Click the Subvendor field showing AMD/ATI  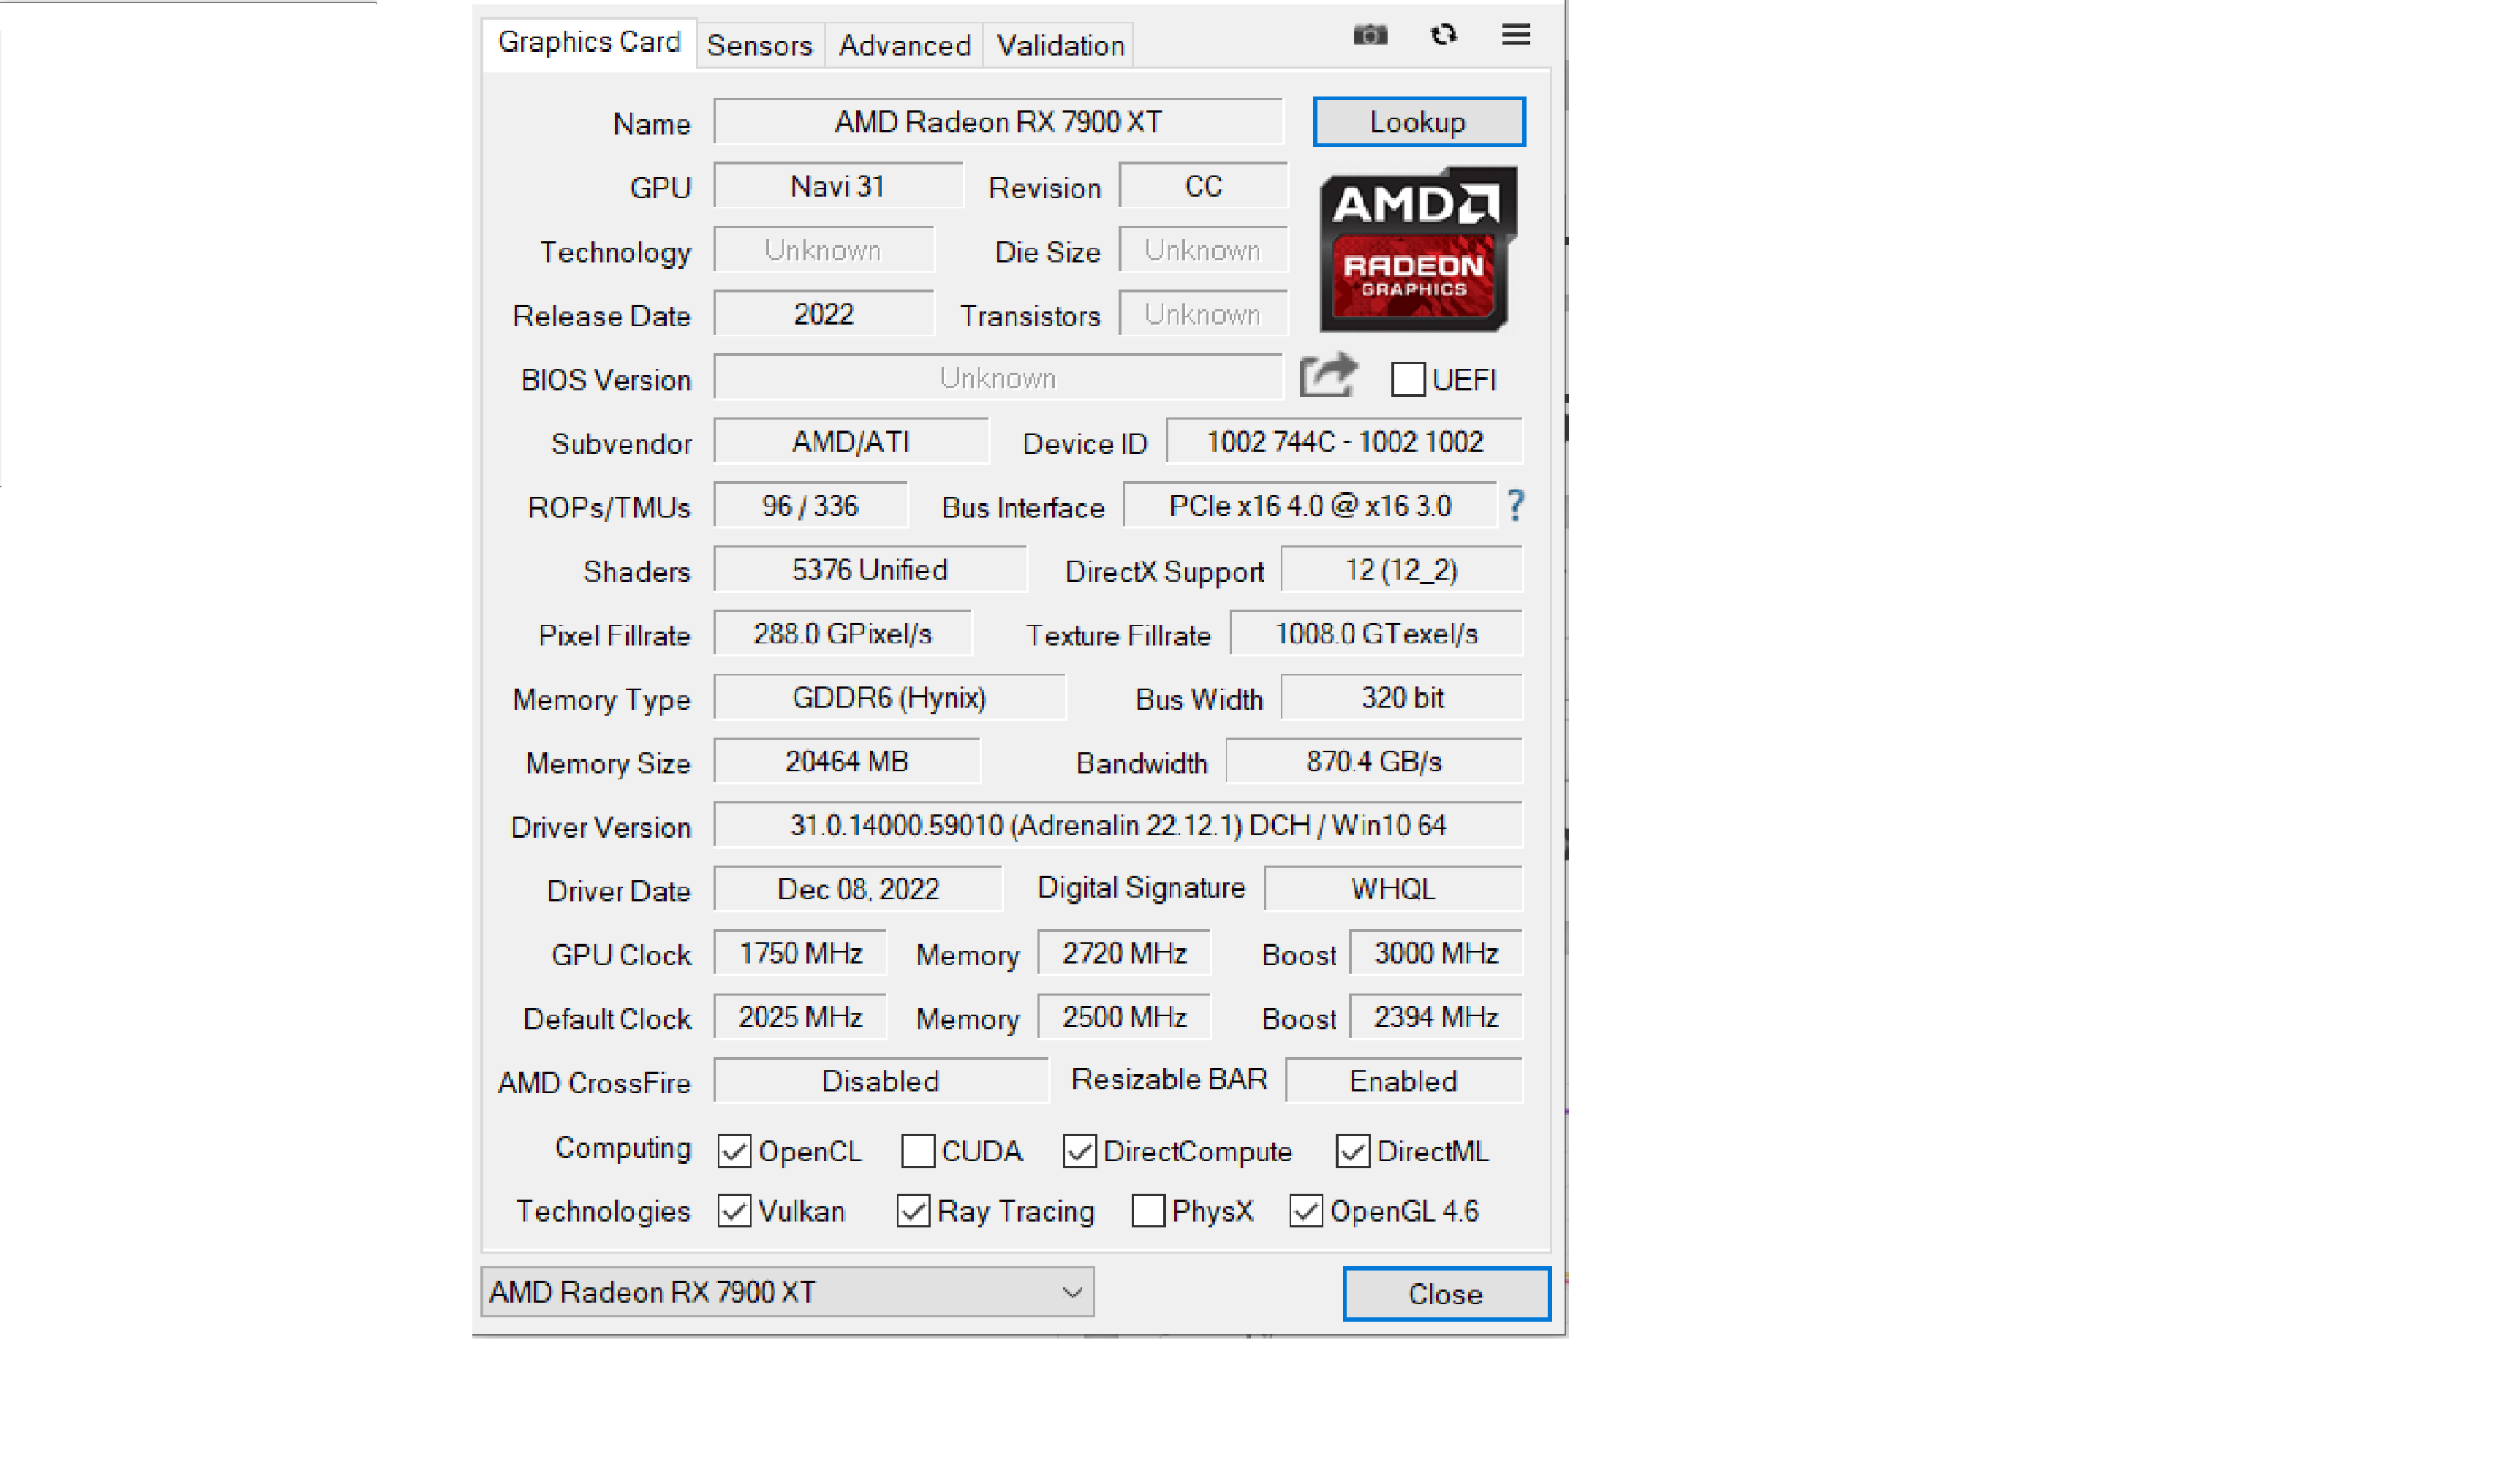tap(851, 442)
